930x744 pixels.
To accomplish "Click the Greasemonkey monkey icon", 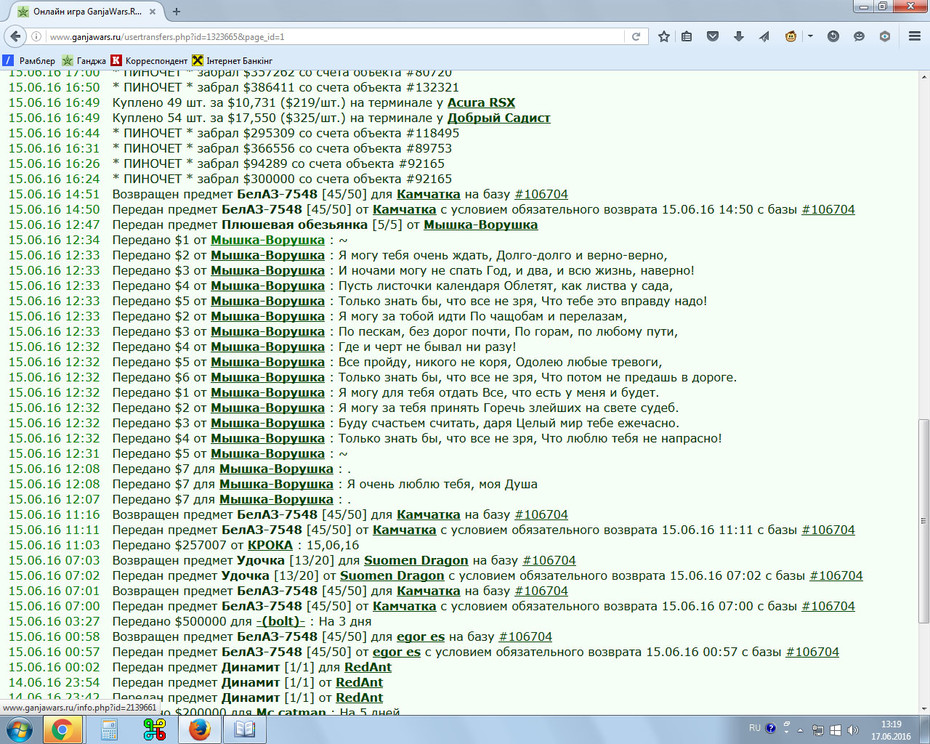I will pos(791,37).
